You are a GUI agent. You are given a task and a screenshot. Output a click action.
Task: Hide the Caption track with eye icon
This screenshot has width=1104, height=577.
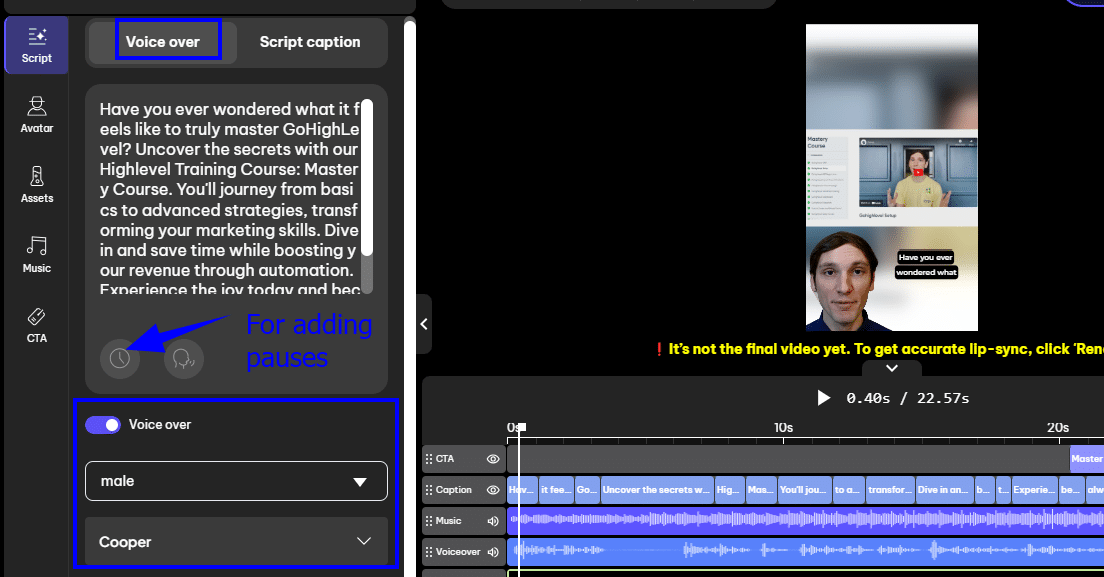tap(493, 490)
